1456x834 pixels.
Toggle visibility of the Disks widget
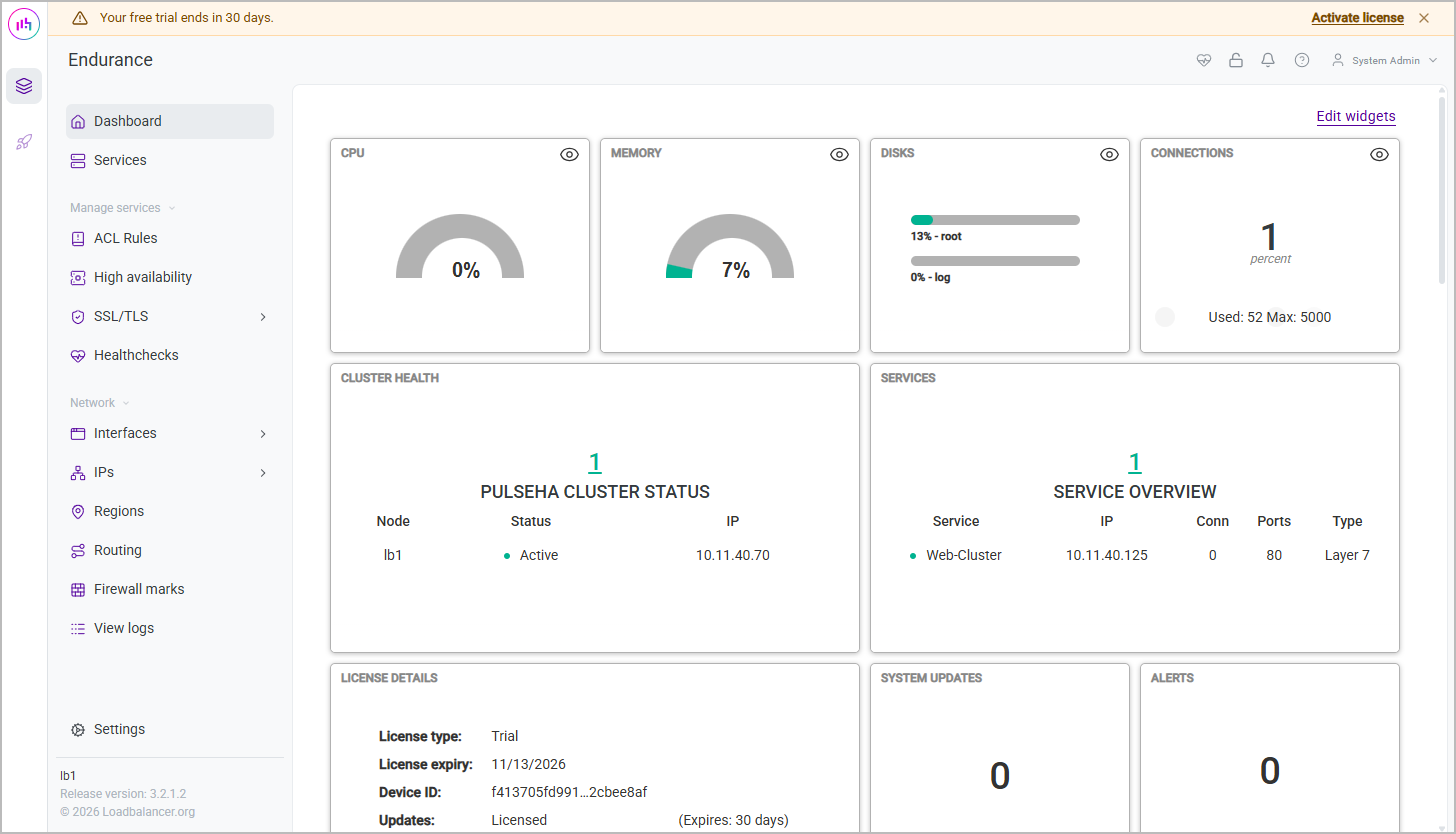[1109, 154]
